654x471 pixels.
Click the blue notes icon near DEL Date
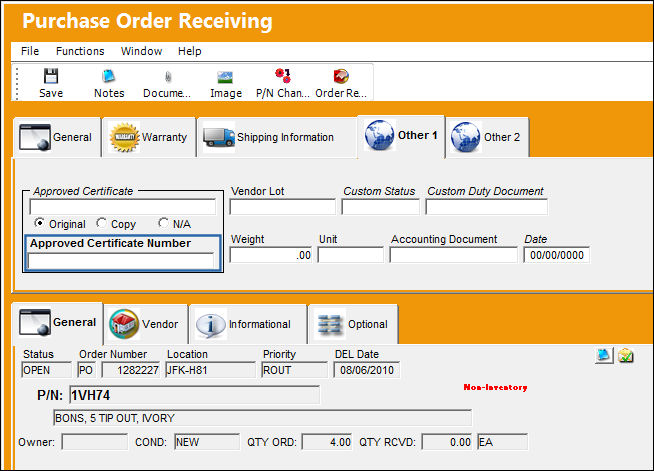[x=604, y=355]
